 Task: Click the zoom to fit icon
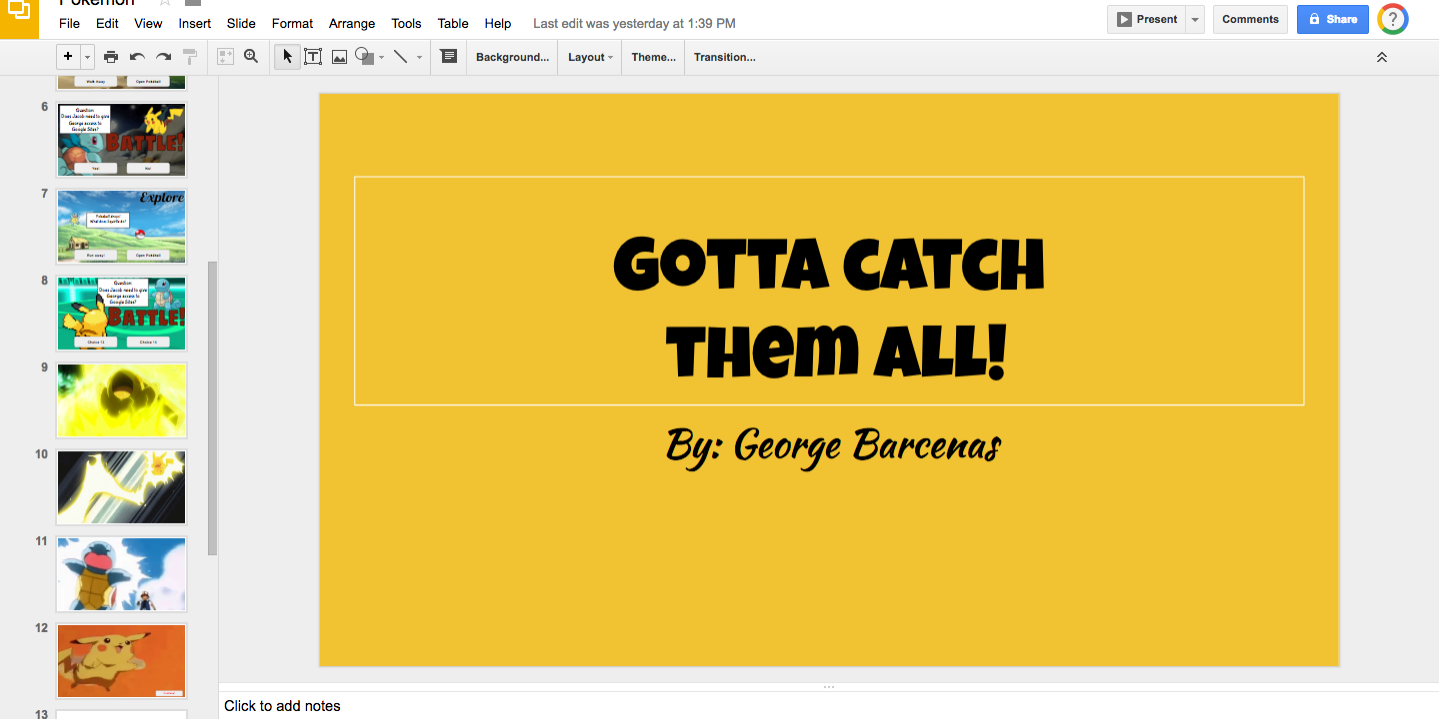pos(225,57)
